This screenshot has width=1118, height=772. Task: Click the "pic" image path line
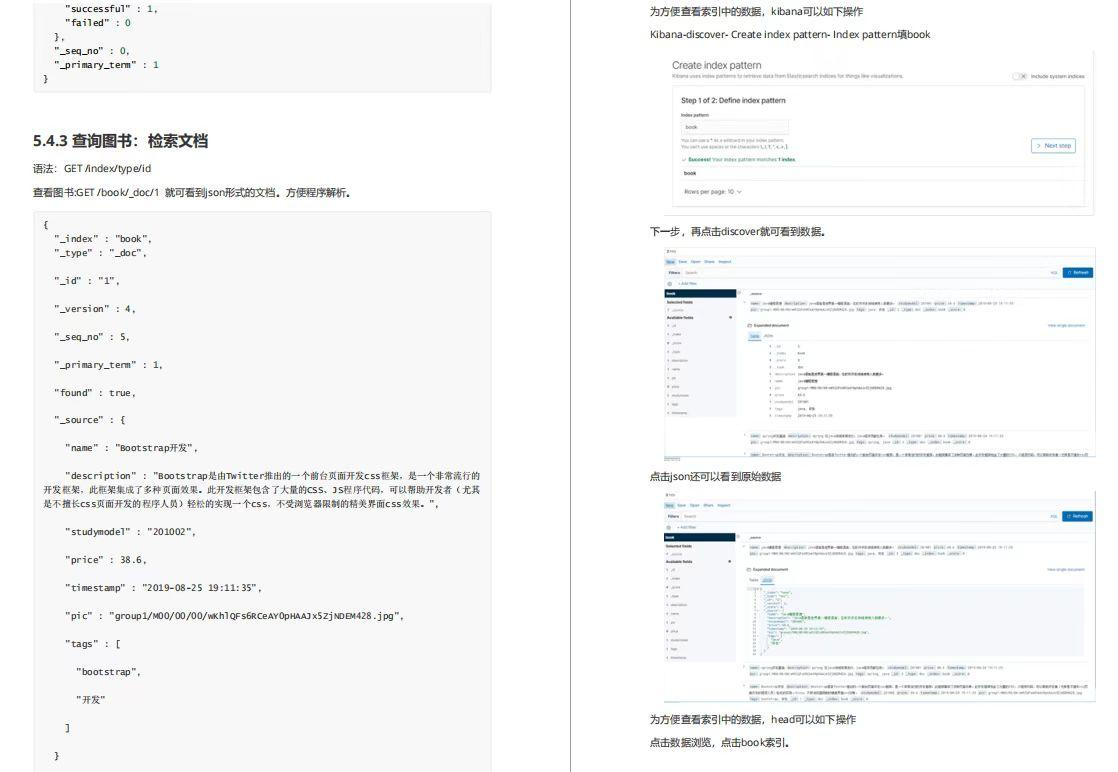pyautogui.click(x=235, y=616)
